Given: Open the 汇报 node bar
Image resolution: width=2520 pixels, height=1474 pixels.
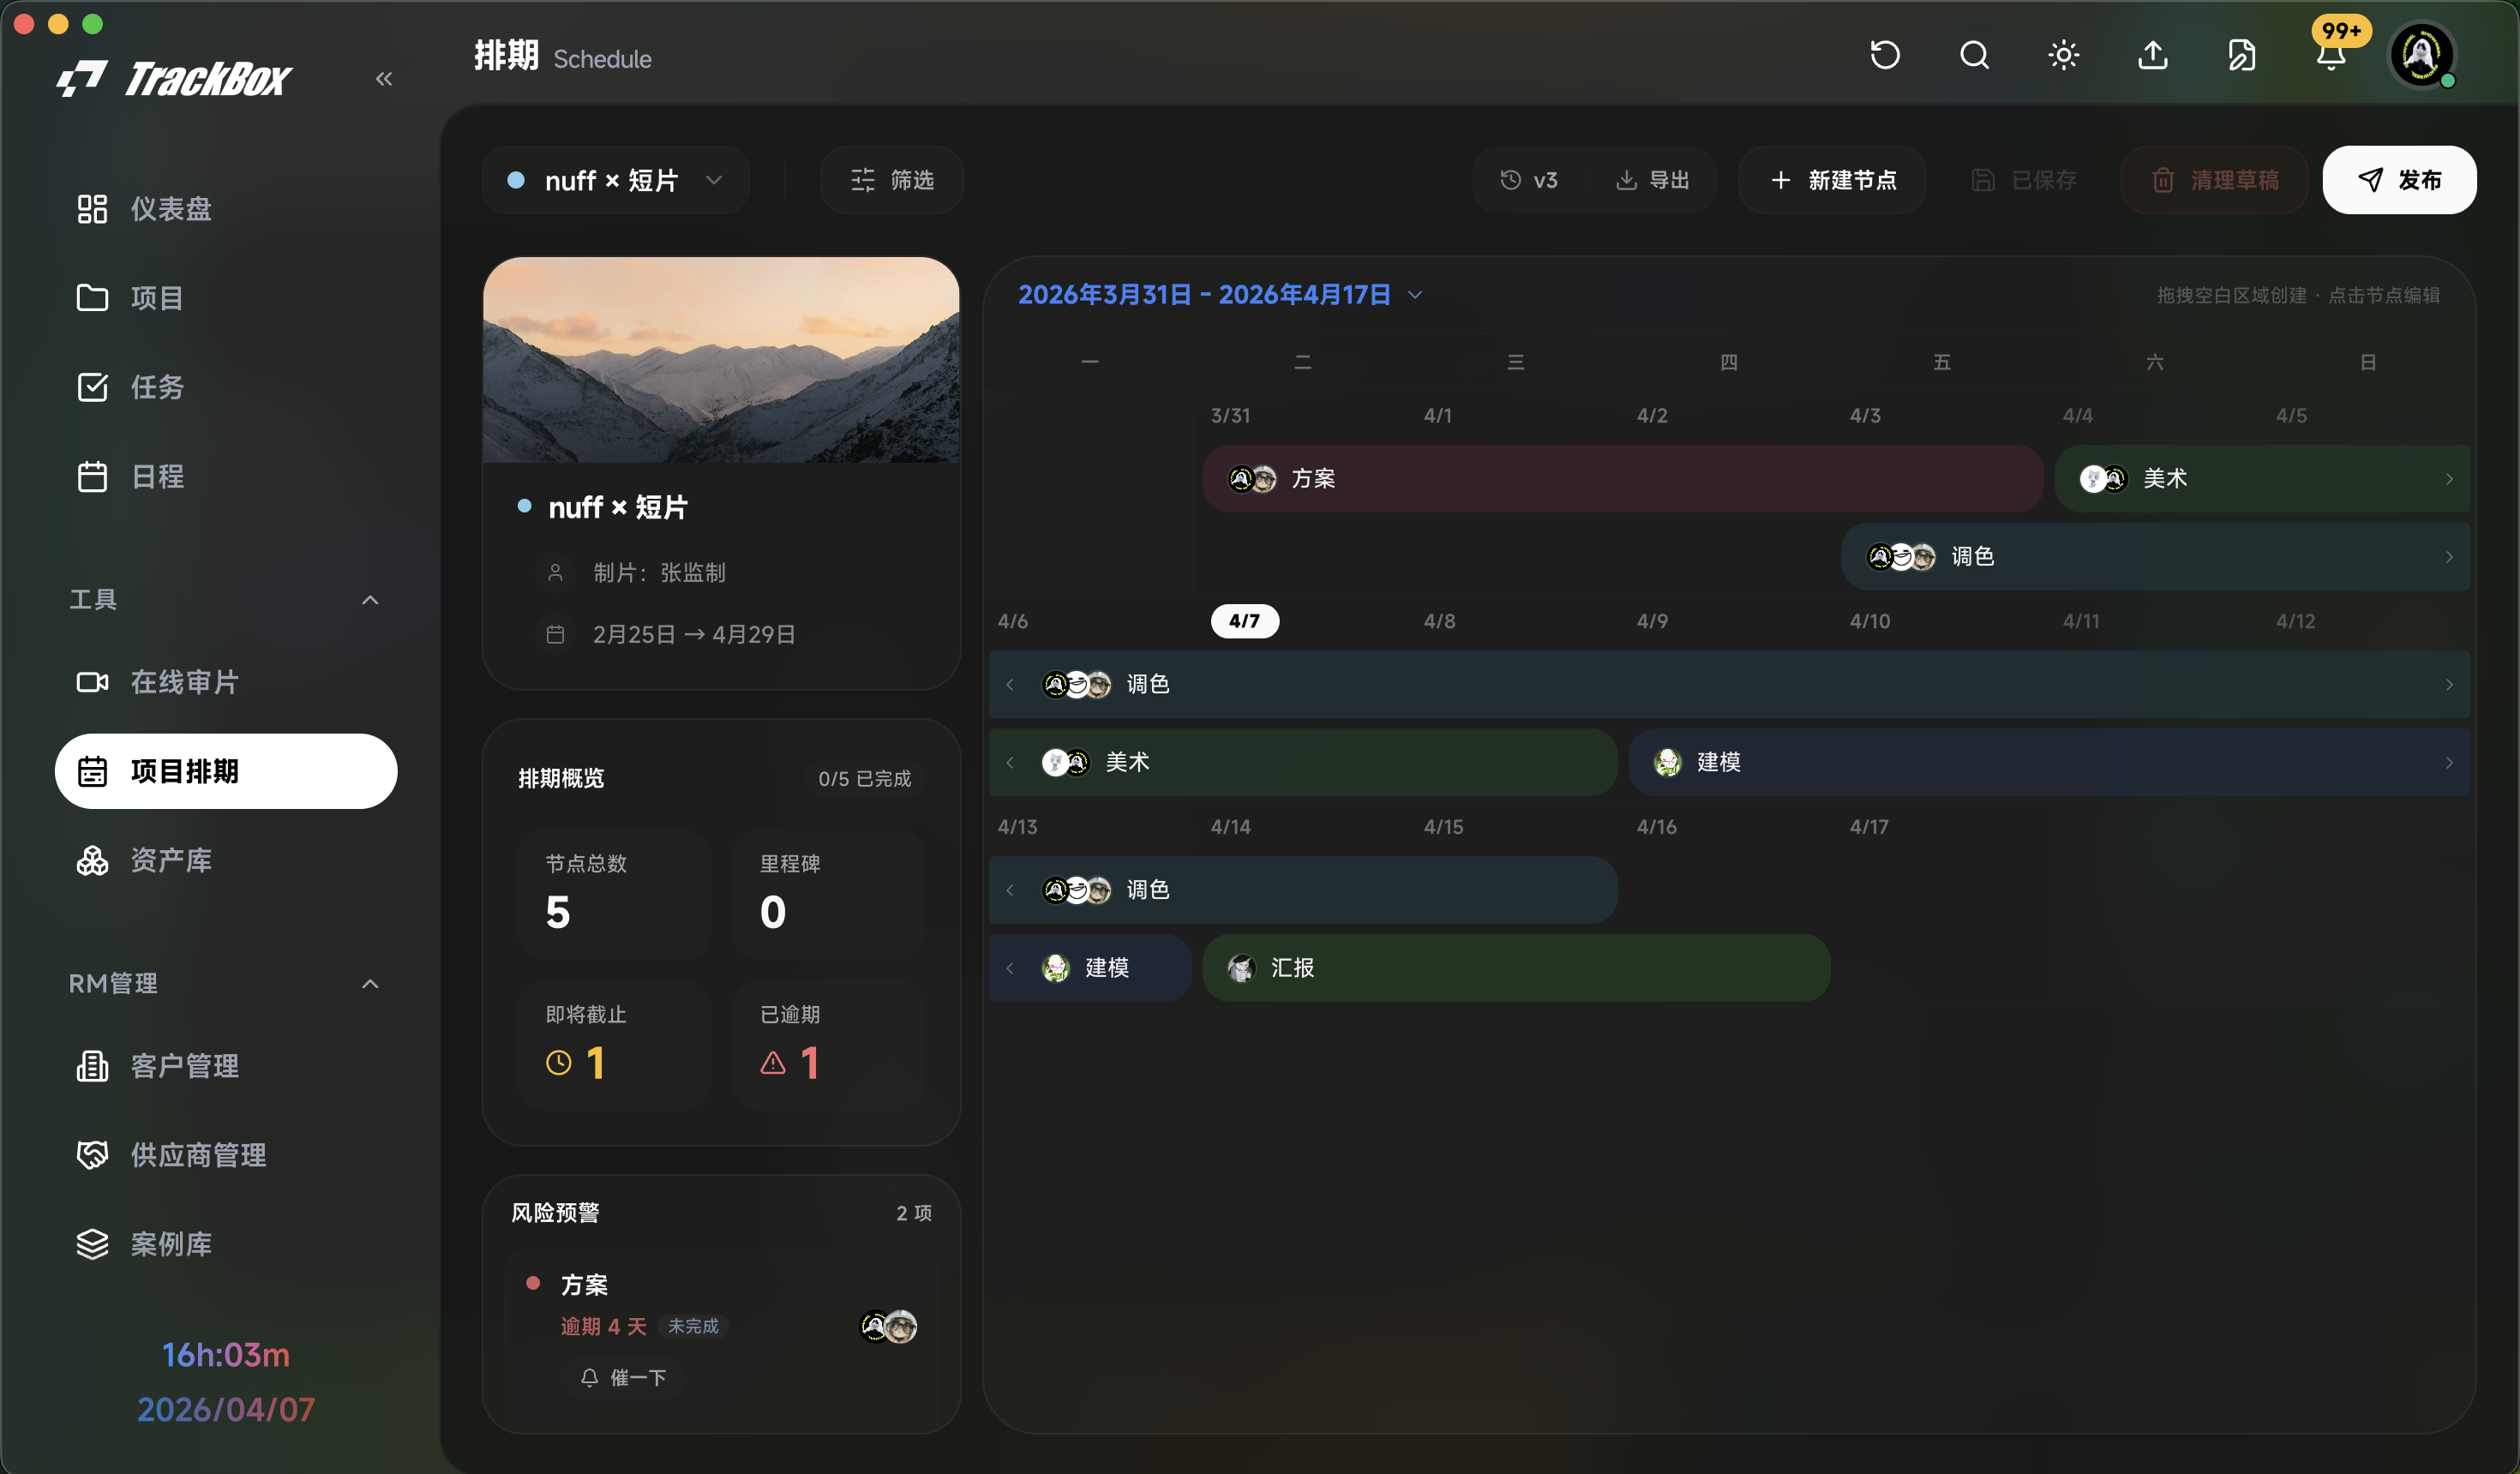Looking at the screenshot, I should tap(1516, 969).
